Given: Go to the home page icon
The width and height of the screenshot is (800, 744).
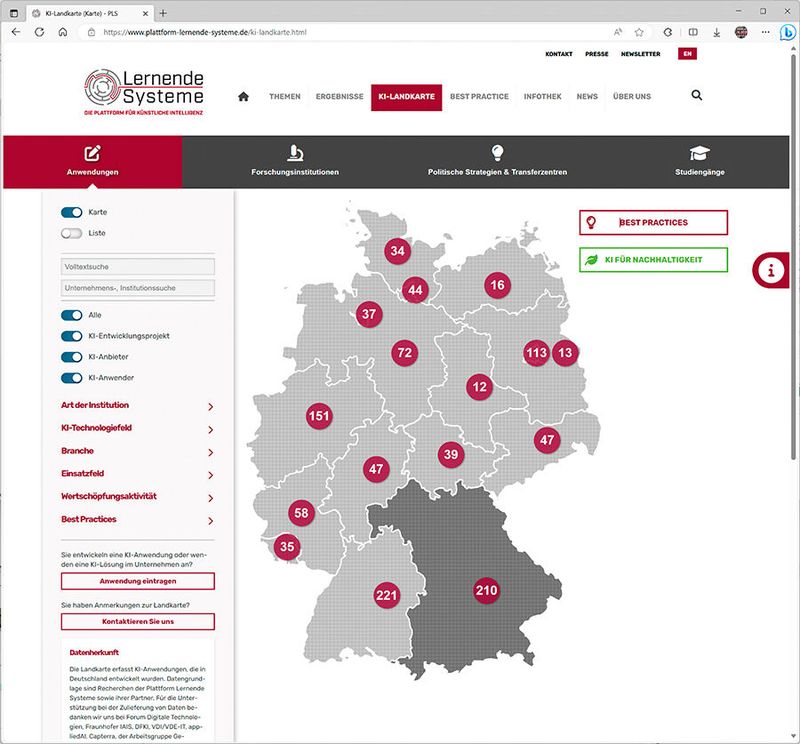Looking at the screenshot, I should [x=243, y=96].
